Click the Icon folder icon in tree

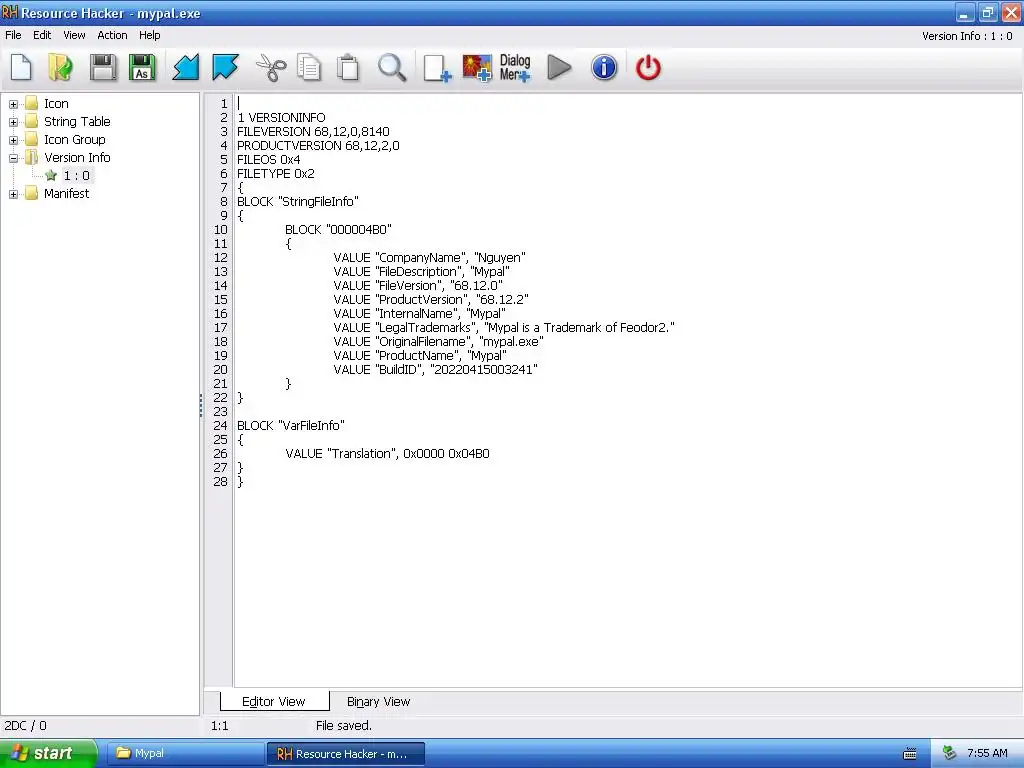coord(31,103)
